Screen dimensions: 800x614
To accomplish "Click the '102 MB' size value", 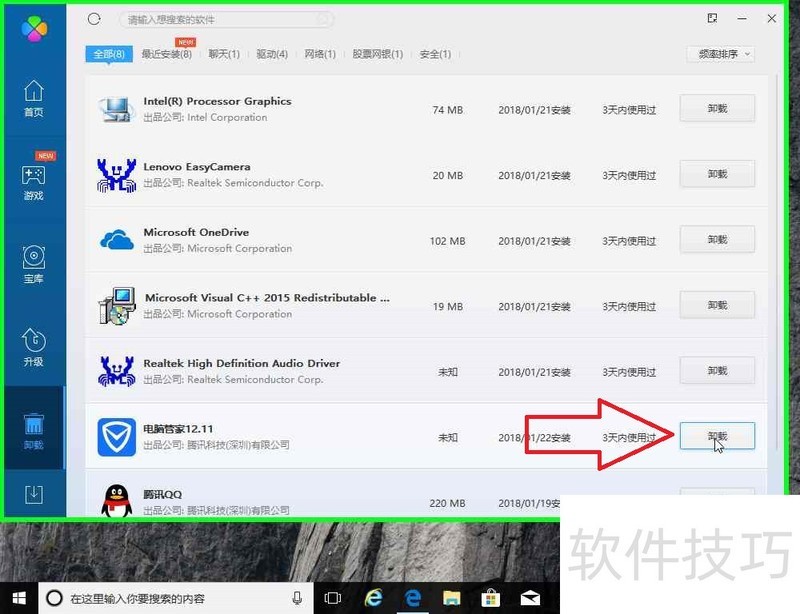I will pos(447,241).
